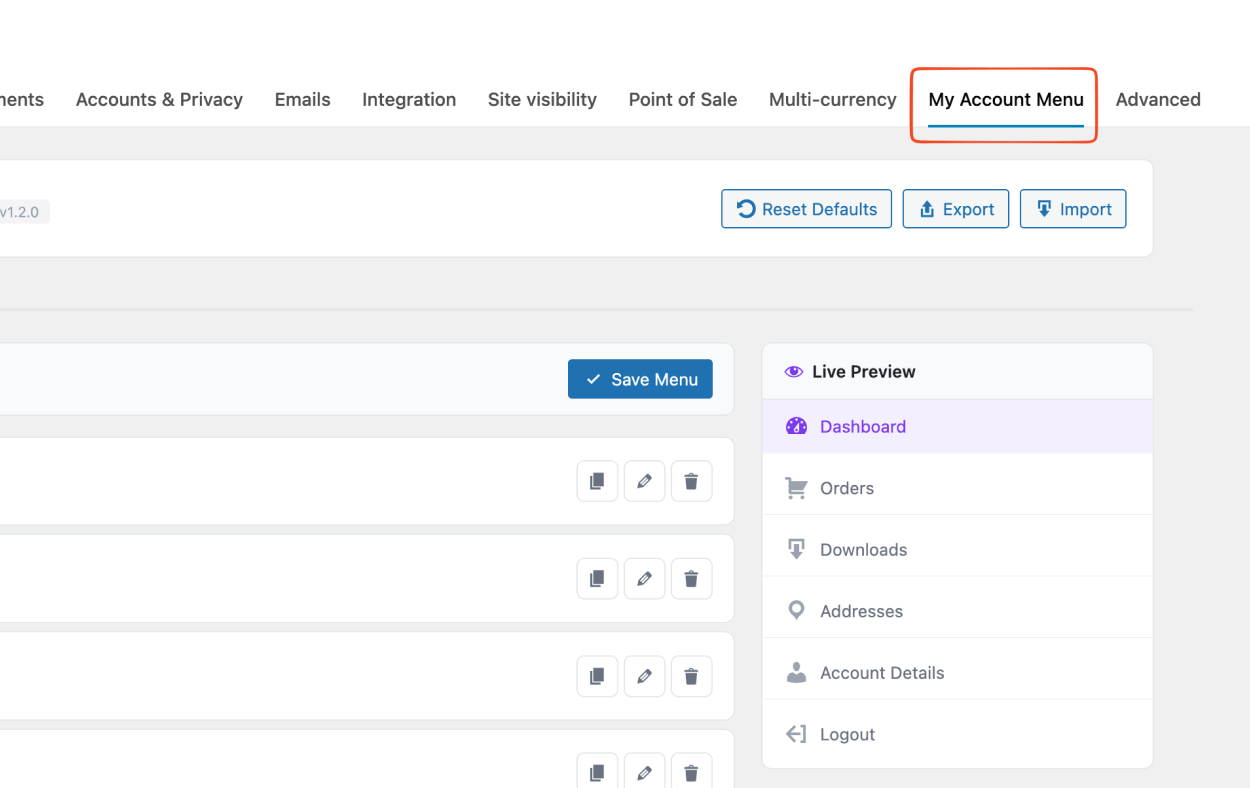Edit the second menu item with pencil icon
1250x788 pixels.
644,578
